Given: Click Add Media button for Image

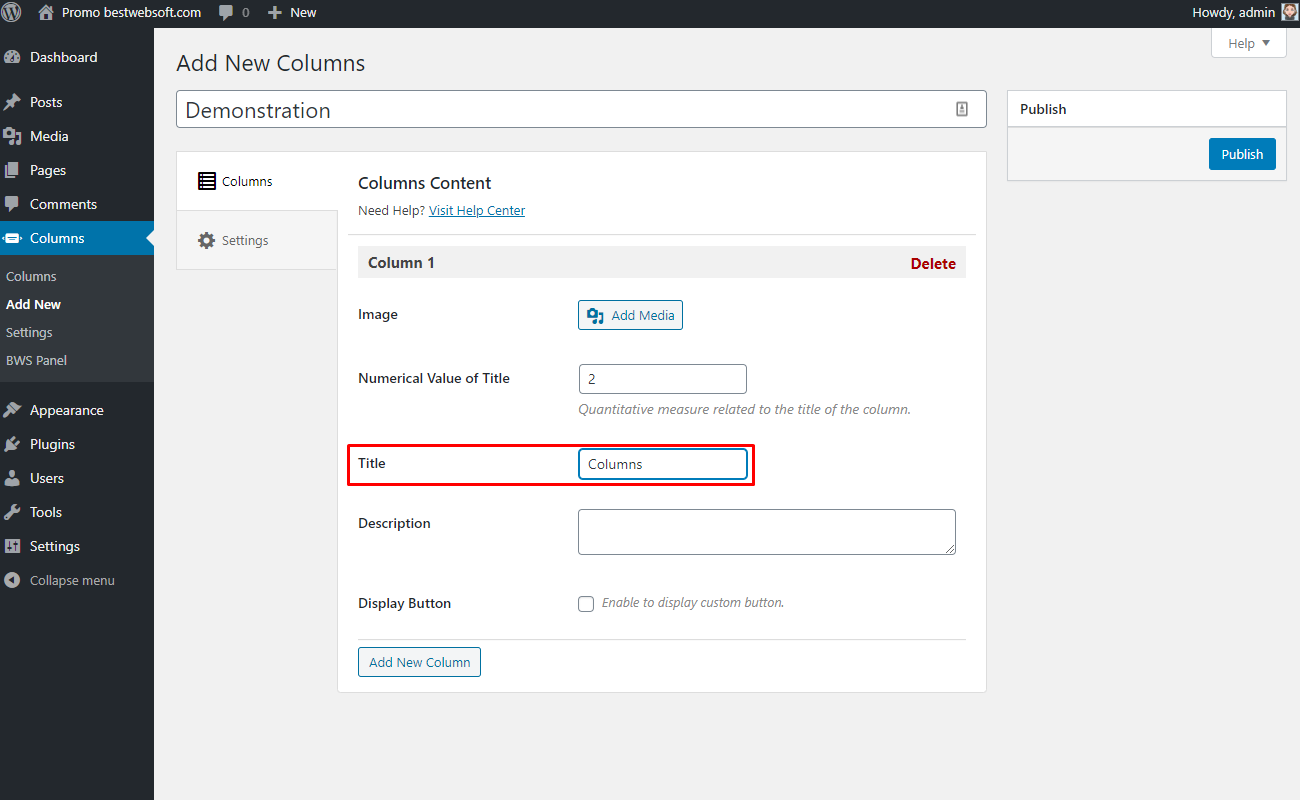Looking at the screenshot, I should click(630, 315).
